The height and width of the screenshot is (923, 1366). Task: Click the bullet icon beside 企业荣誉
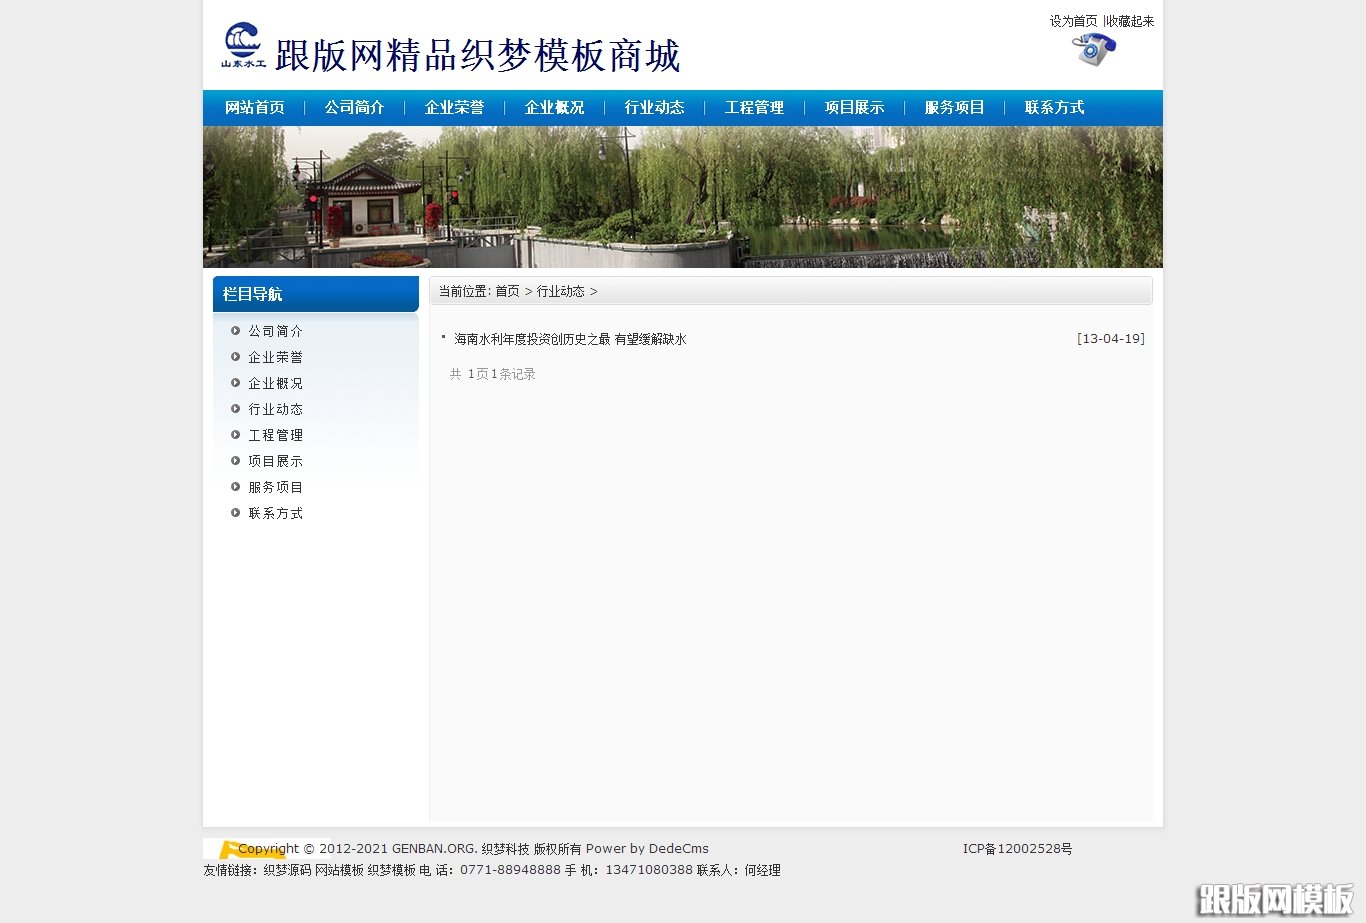(235, 356)
